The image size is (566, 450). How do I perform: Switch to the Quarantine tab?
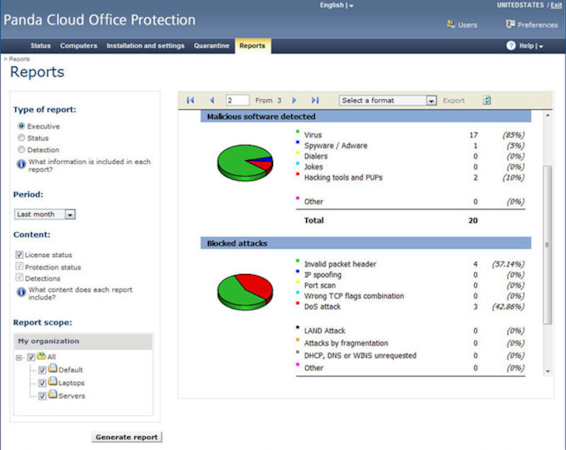(212, 46)
